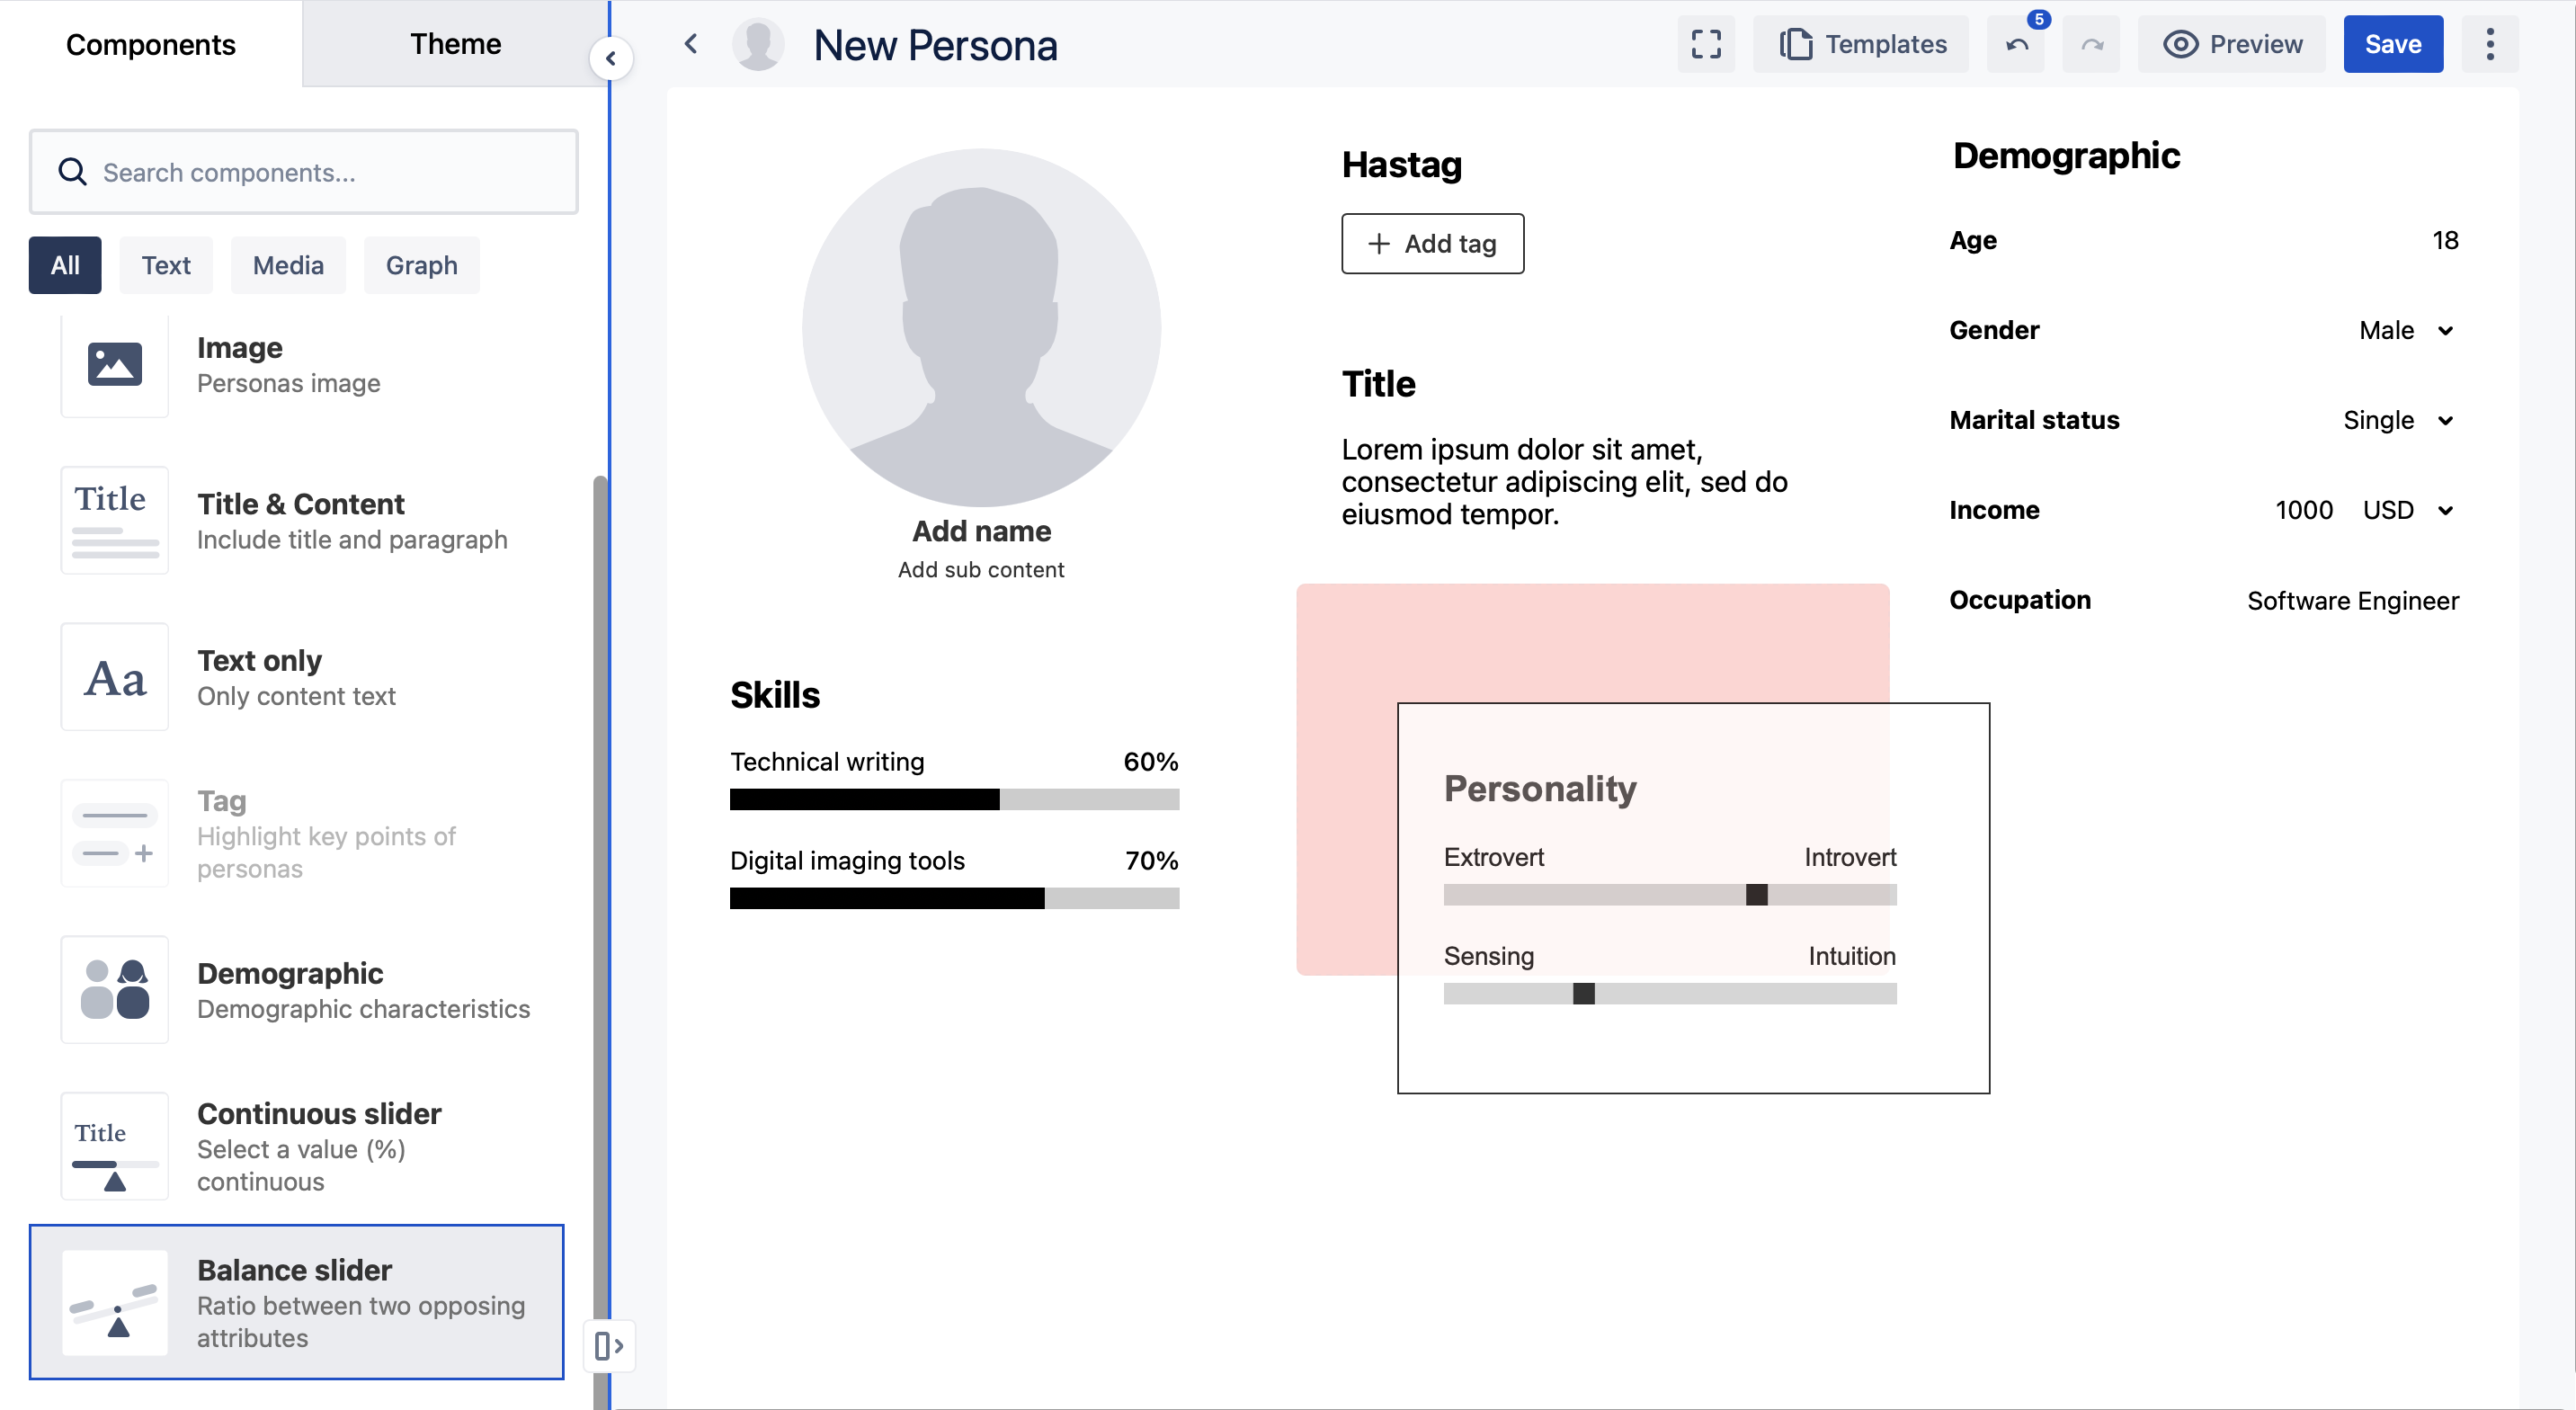
Task: Switch to the Theme tab
Action: click(455, 44)
